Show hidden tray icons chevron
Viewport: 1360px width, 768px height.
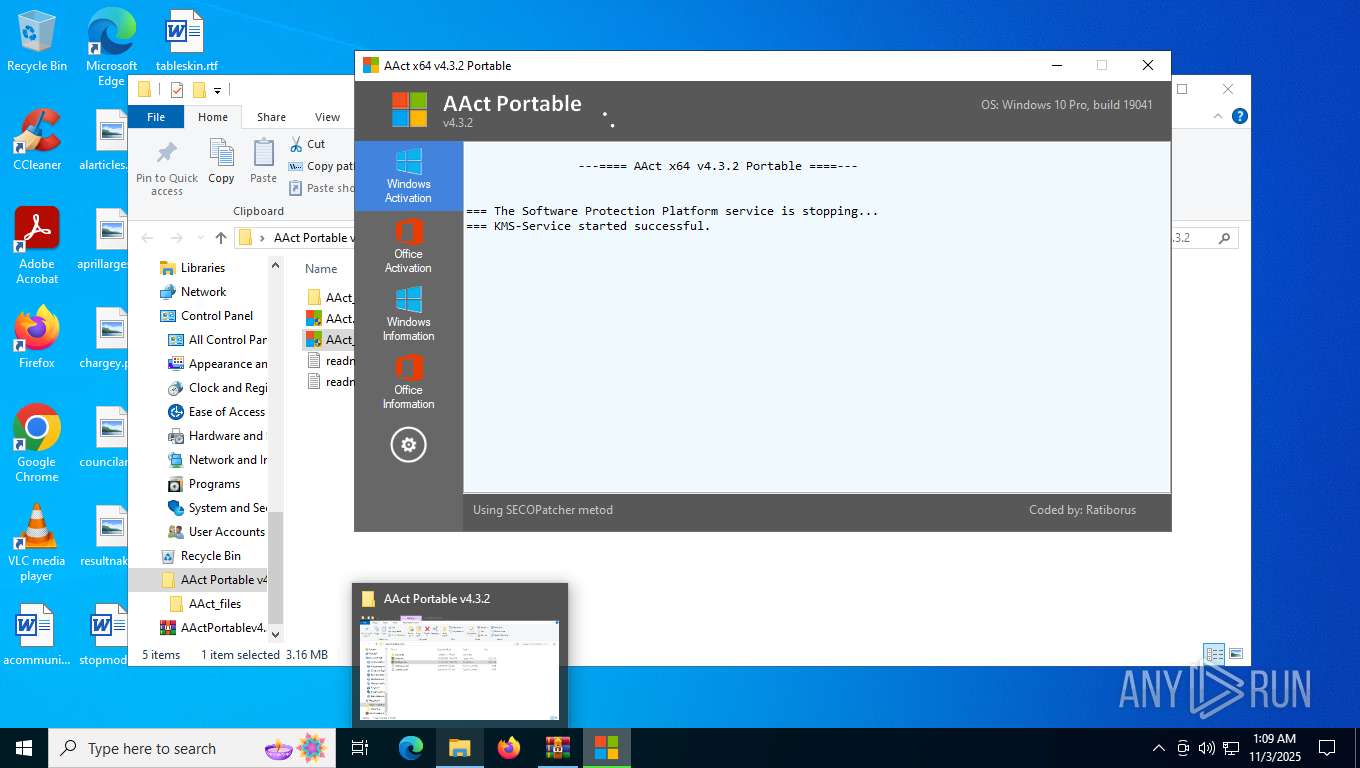[x=1159, y=748]
